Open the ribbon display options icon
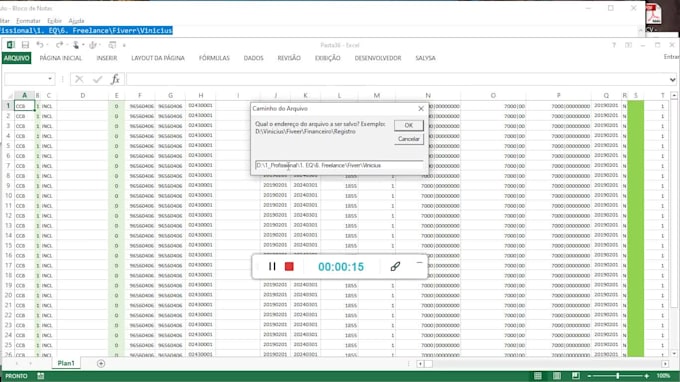Viewport: 680px width, 382px height. [628, 45]
